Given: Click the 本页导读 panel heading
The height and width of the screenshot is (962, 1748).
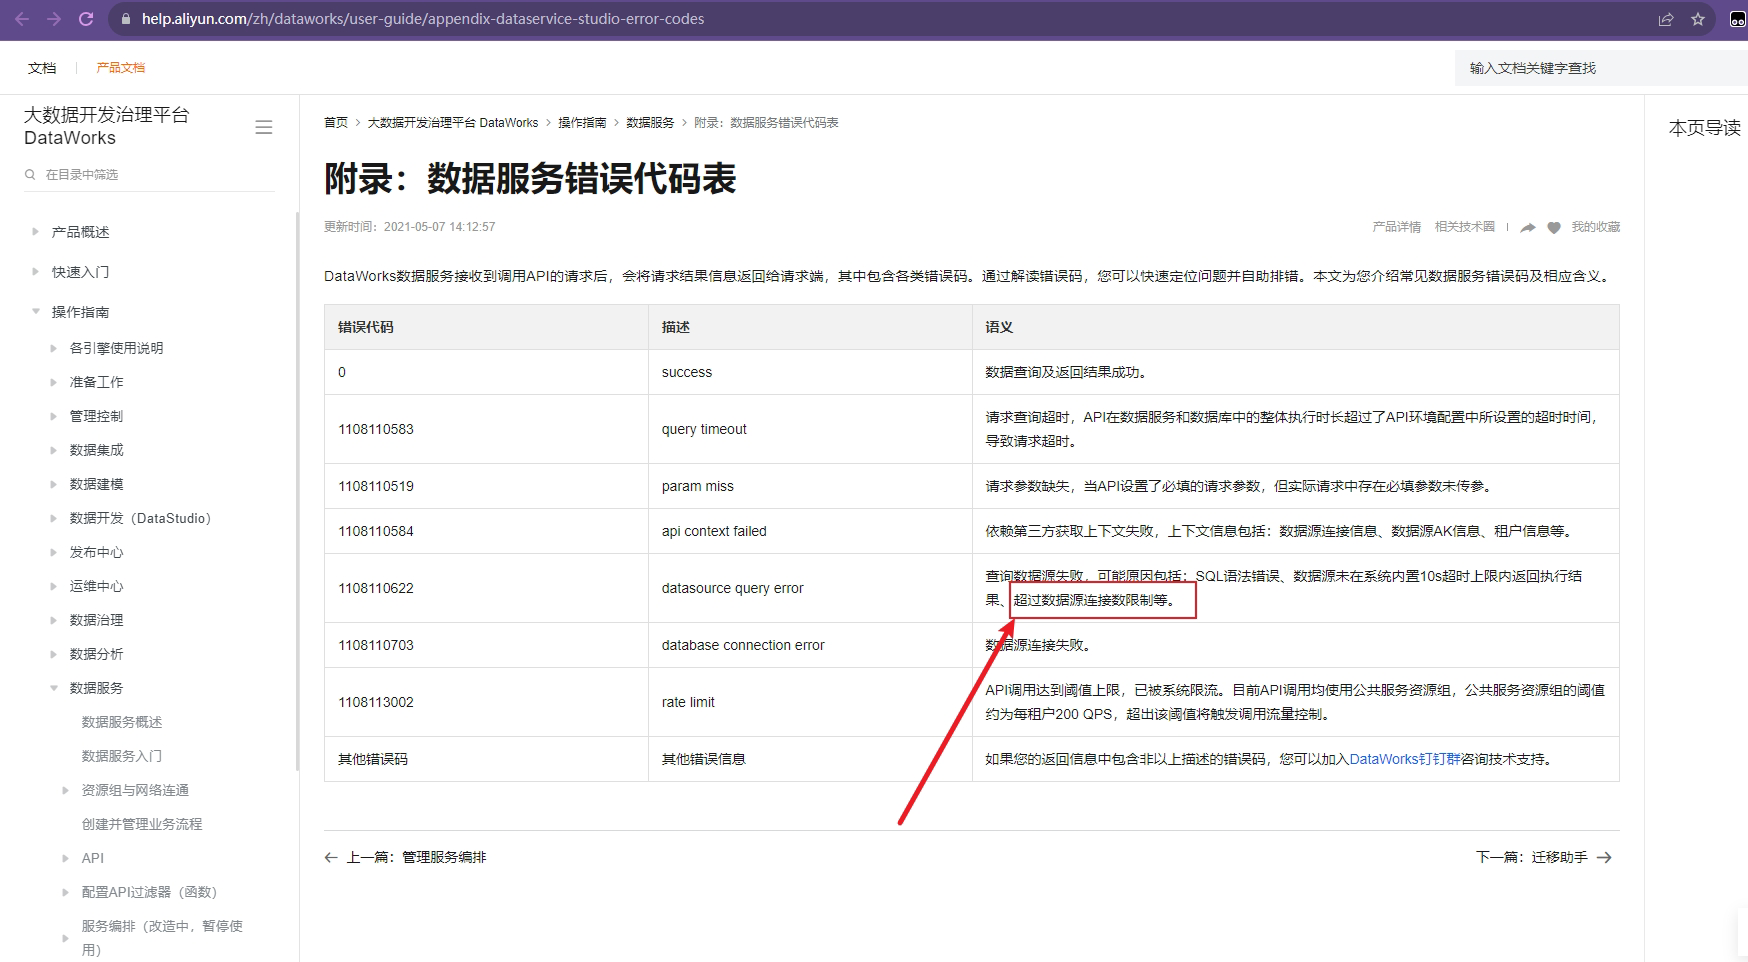Looking at the screenshot, I should click(x=1705, y=128).
